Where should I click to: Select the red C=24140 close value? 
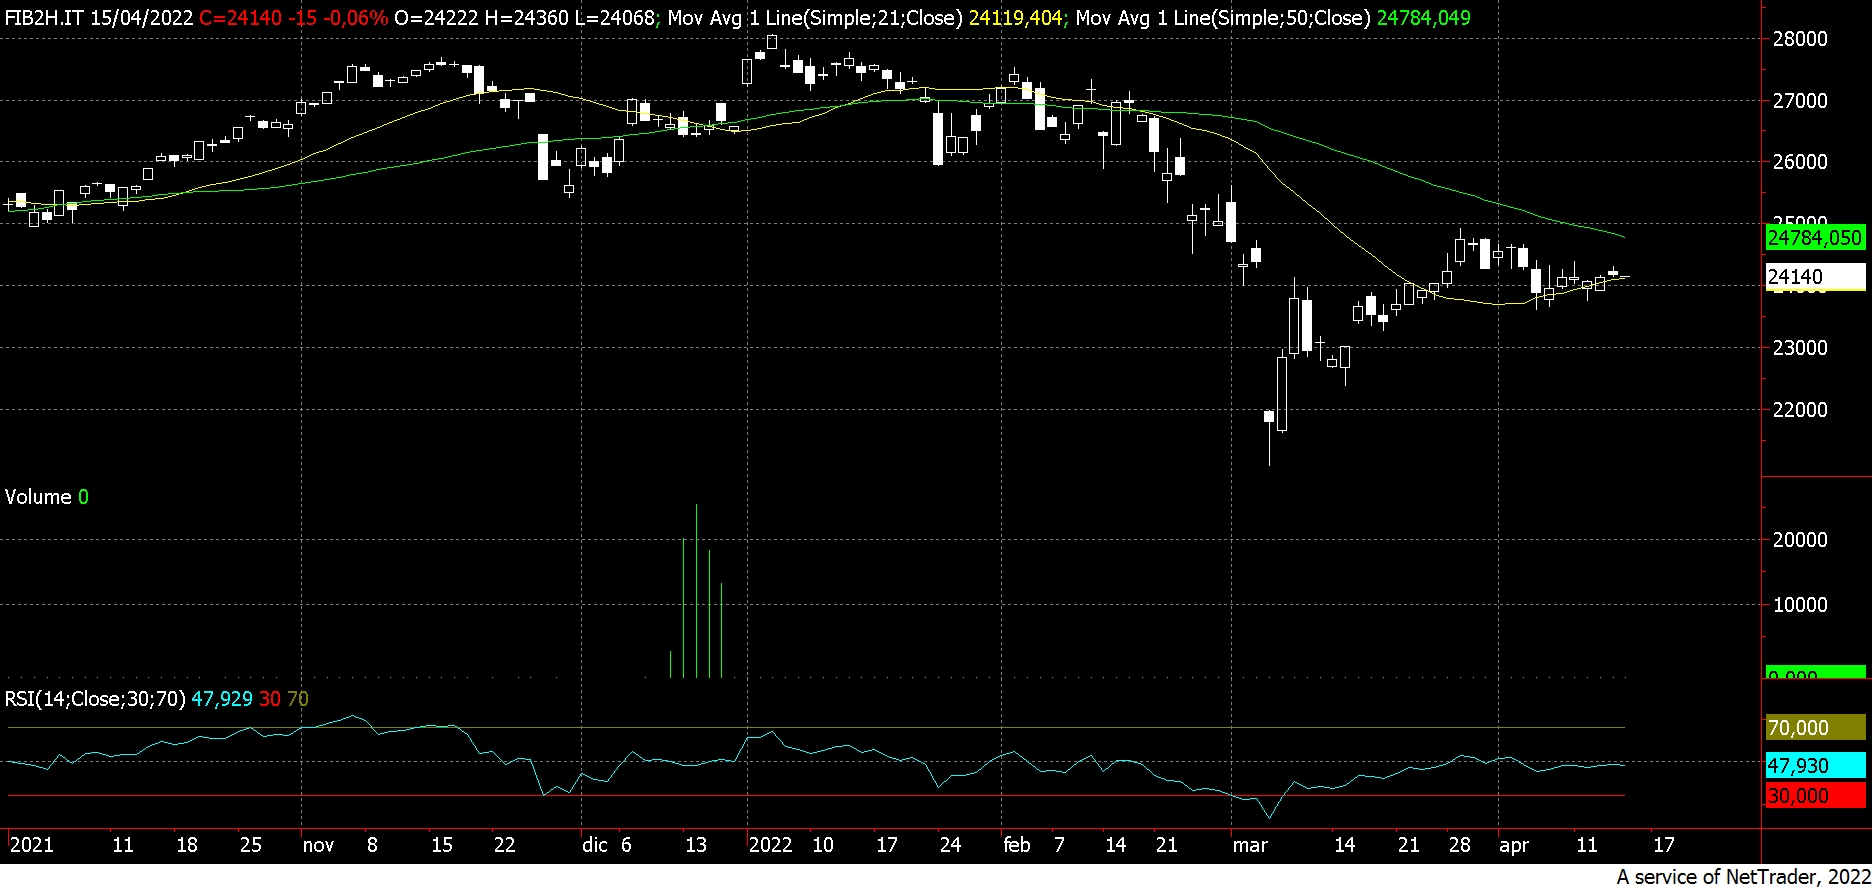pos(238,18)
